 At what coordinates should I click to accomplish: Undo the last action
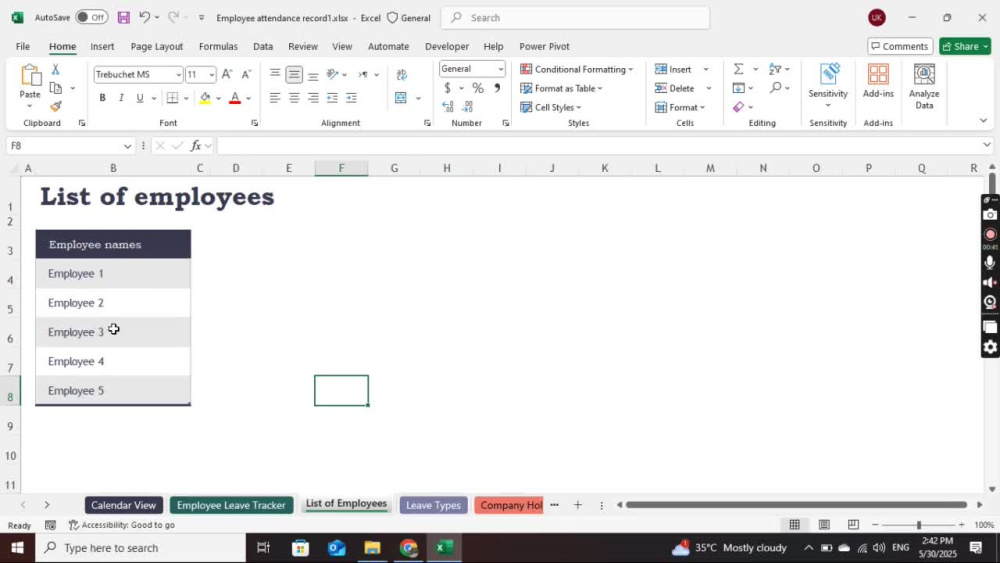point(145,17)
